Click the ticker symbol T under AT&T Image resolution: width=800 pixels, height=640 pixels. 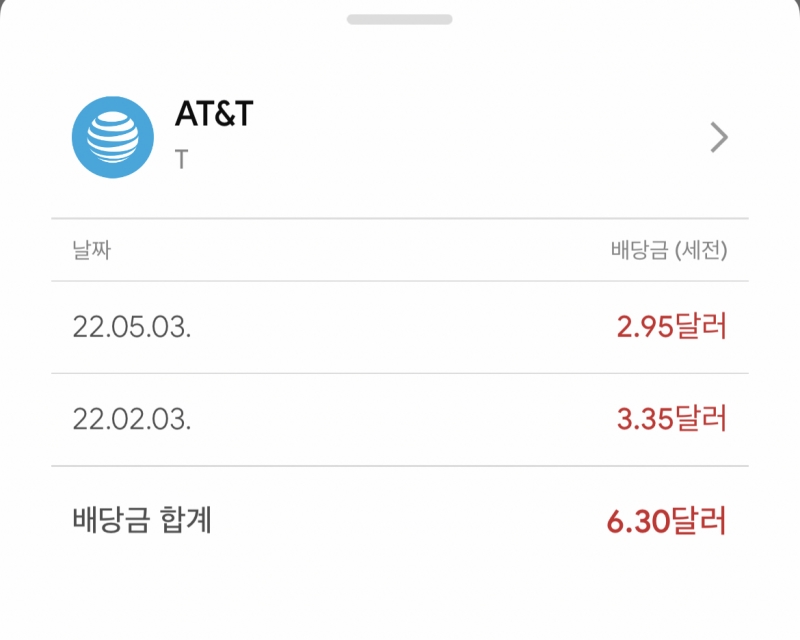[181, 160]
